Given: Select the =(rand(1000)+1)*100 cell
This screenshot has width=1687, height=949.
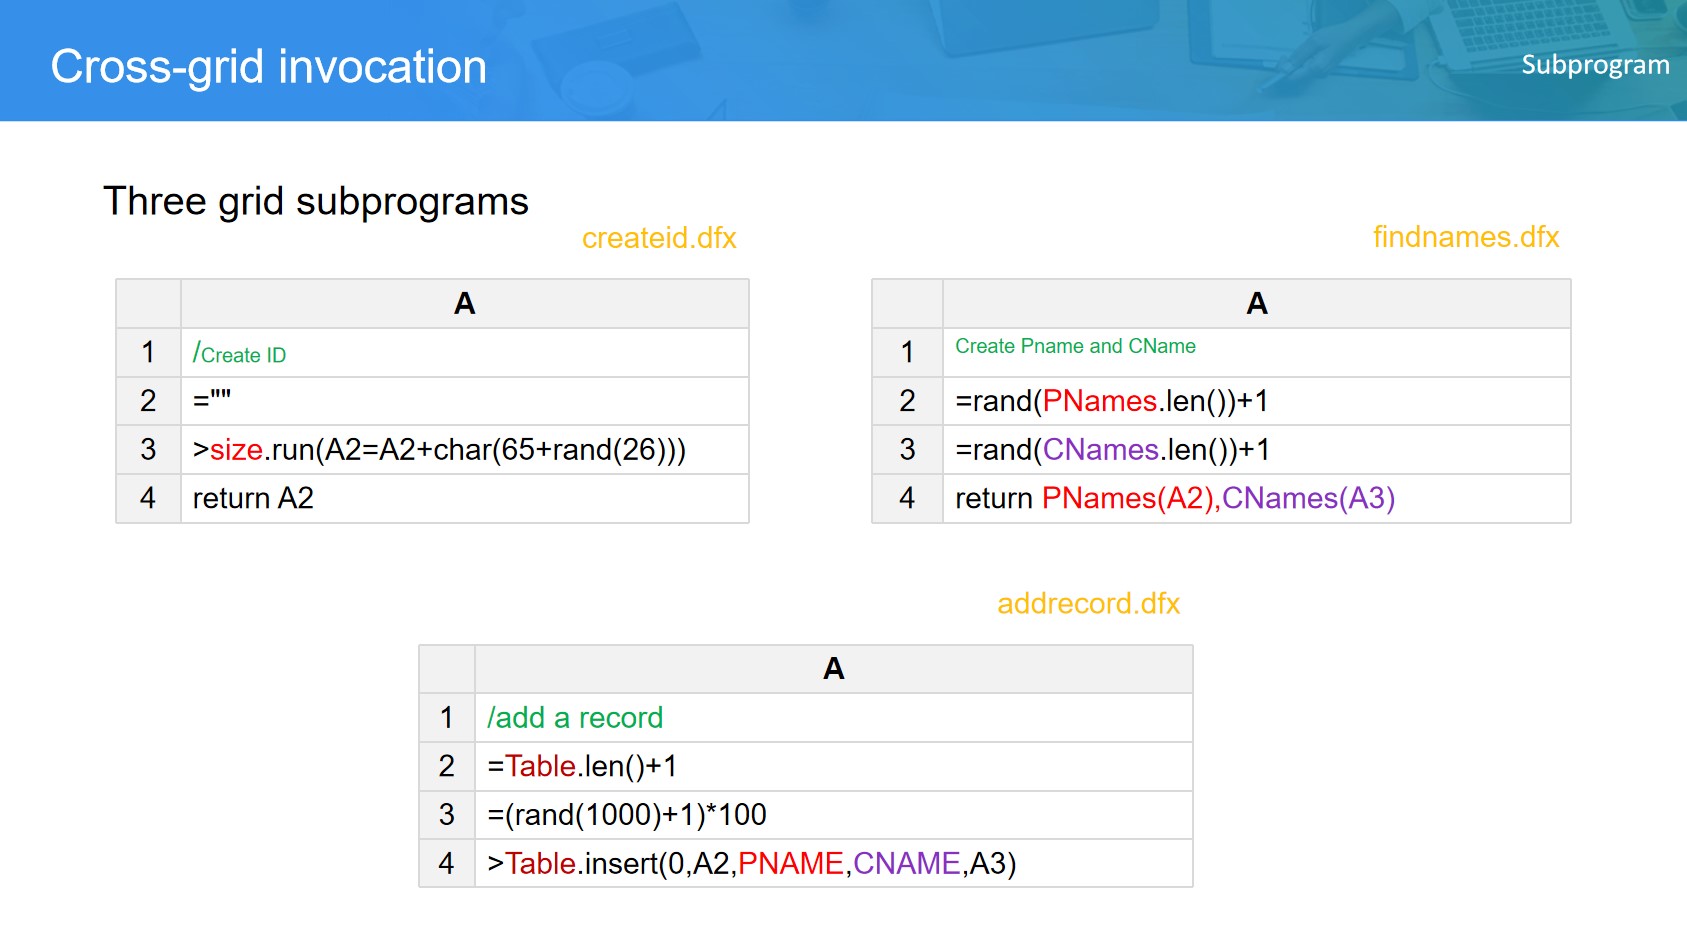Looking at the screenshot, I should pyautogui.click(x=833, y=815).
